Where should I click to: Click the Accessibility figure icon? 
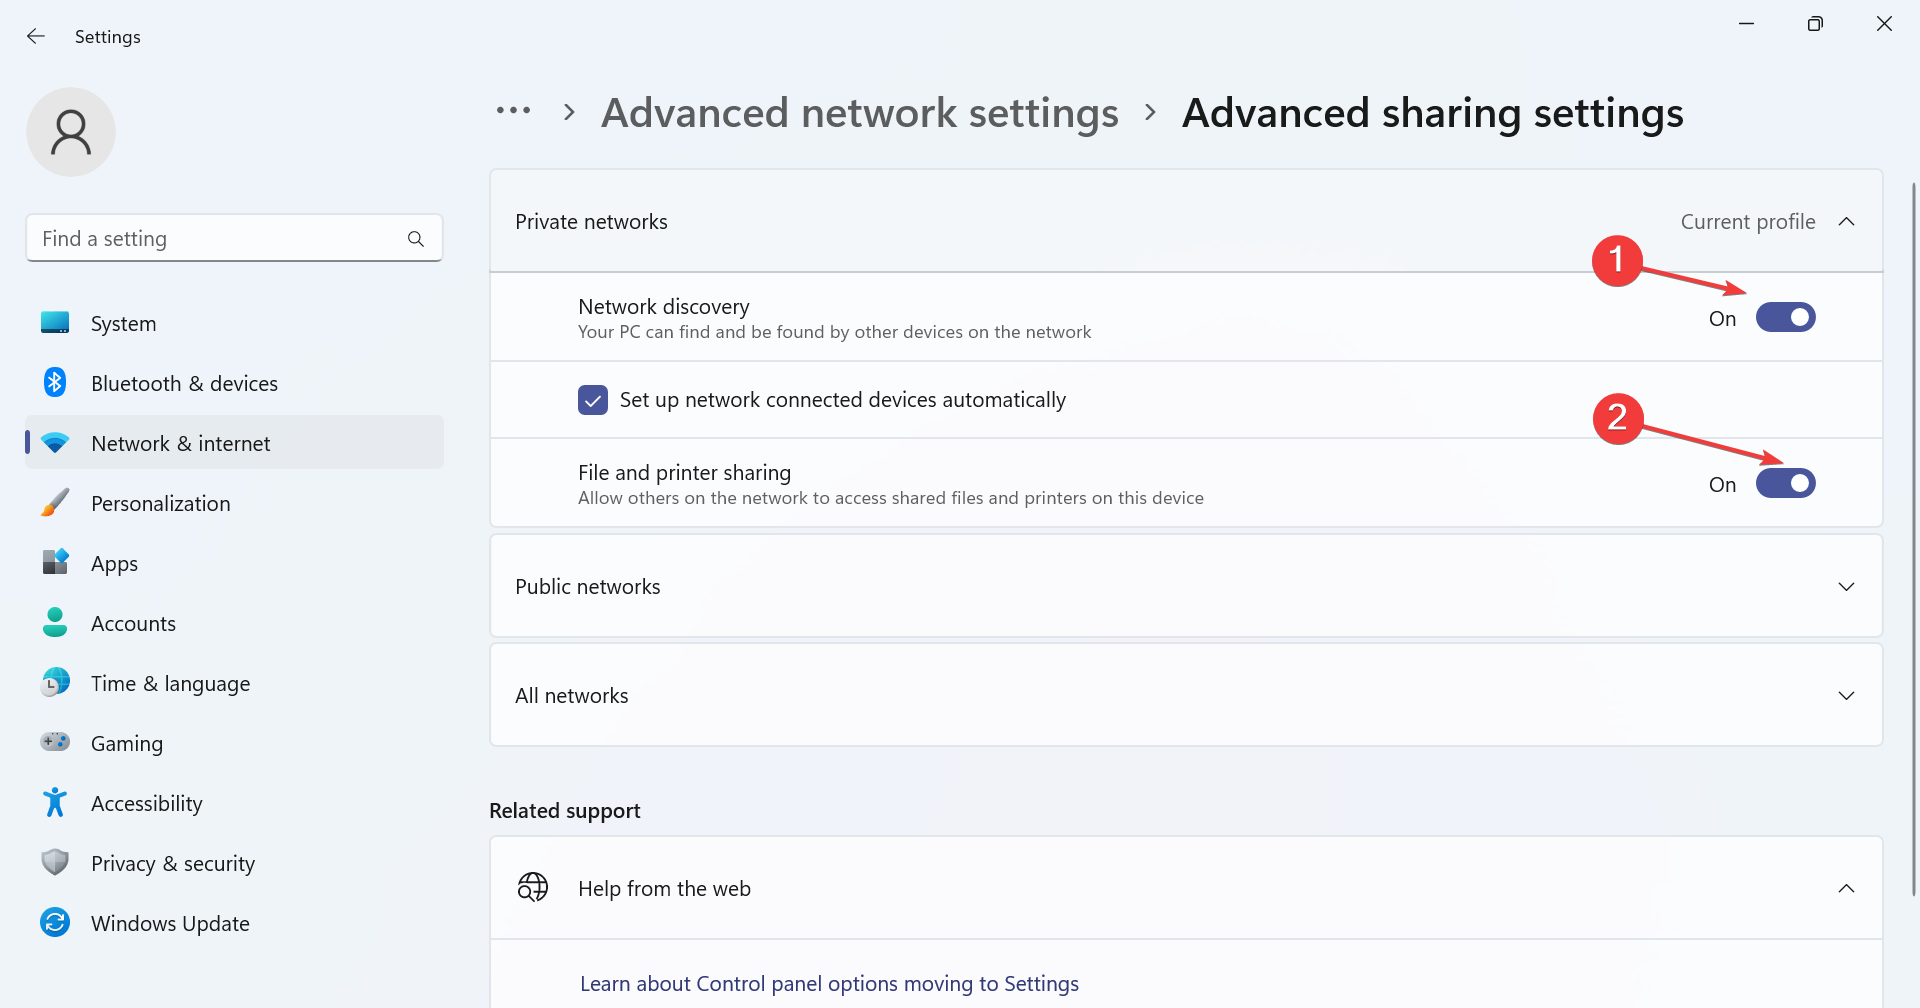coord(55,803)
